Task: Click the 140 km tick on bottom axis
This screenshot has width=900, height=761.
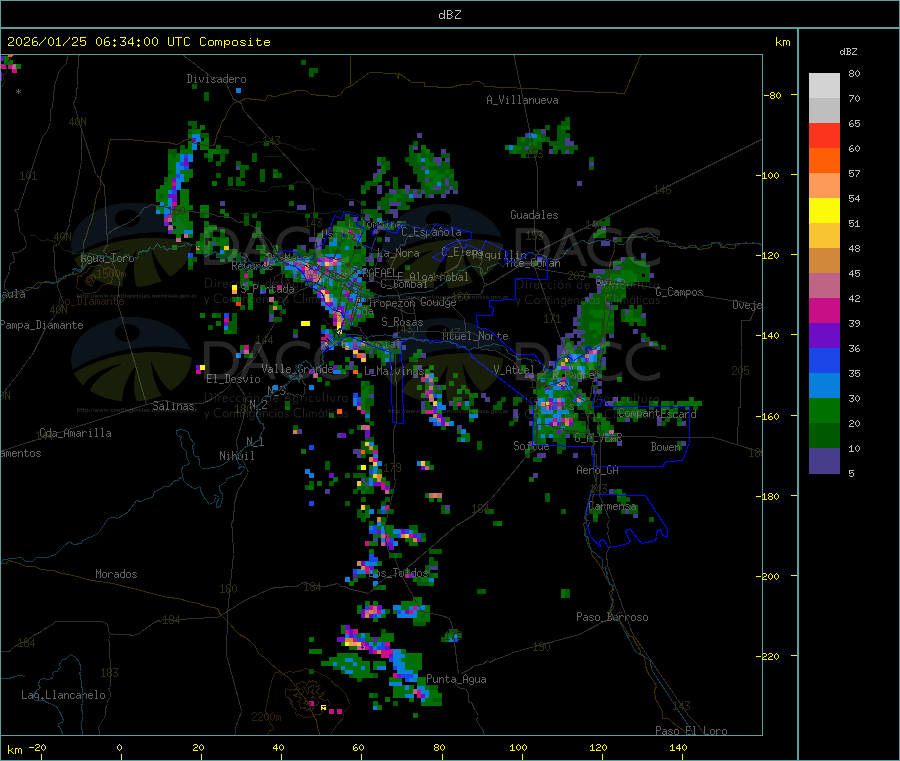Action: [x=678, y=747]
